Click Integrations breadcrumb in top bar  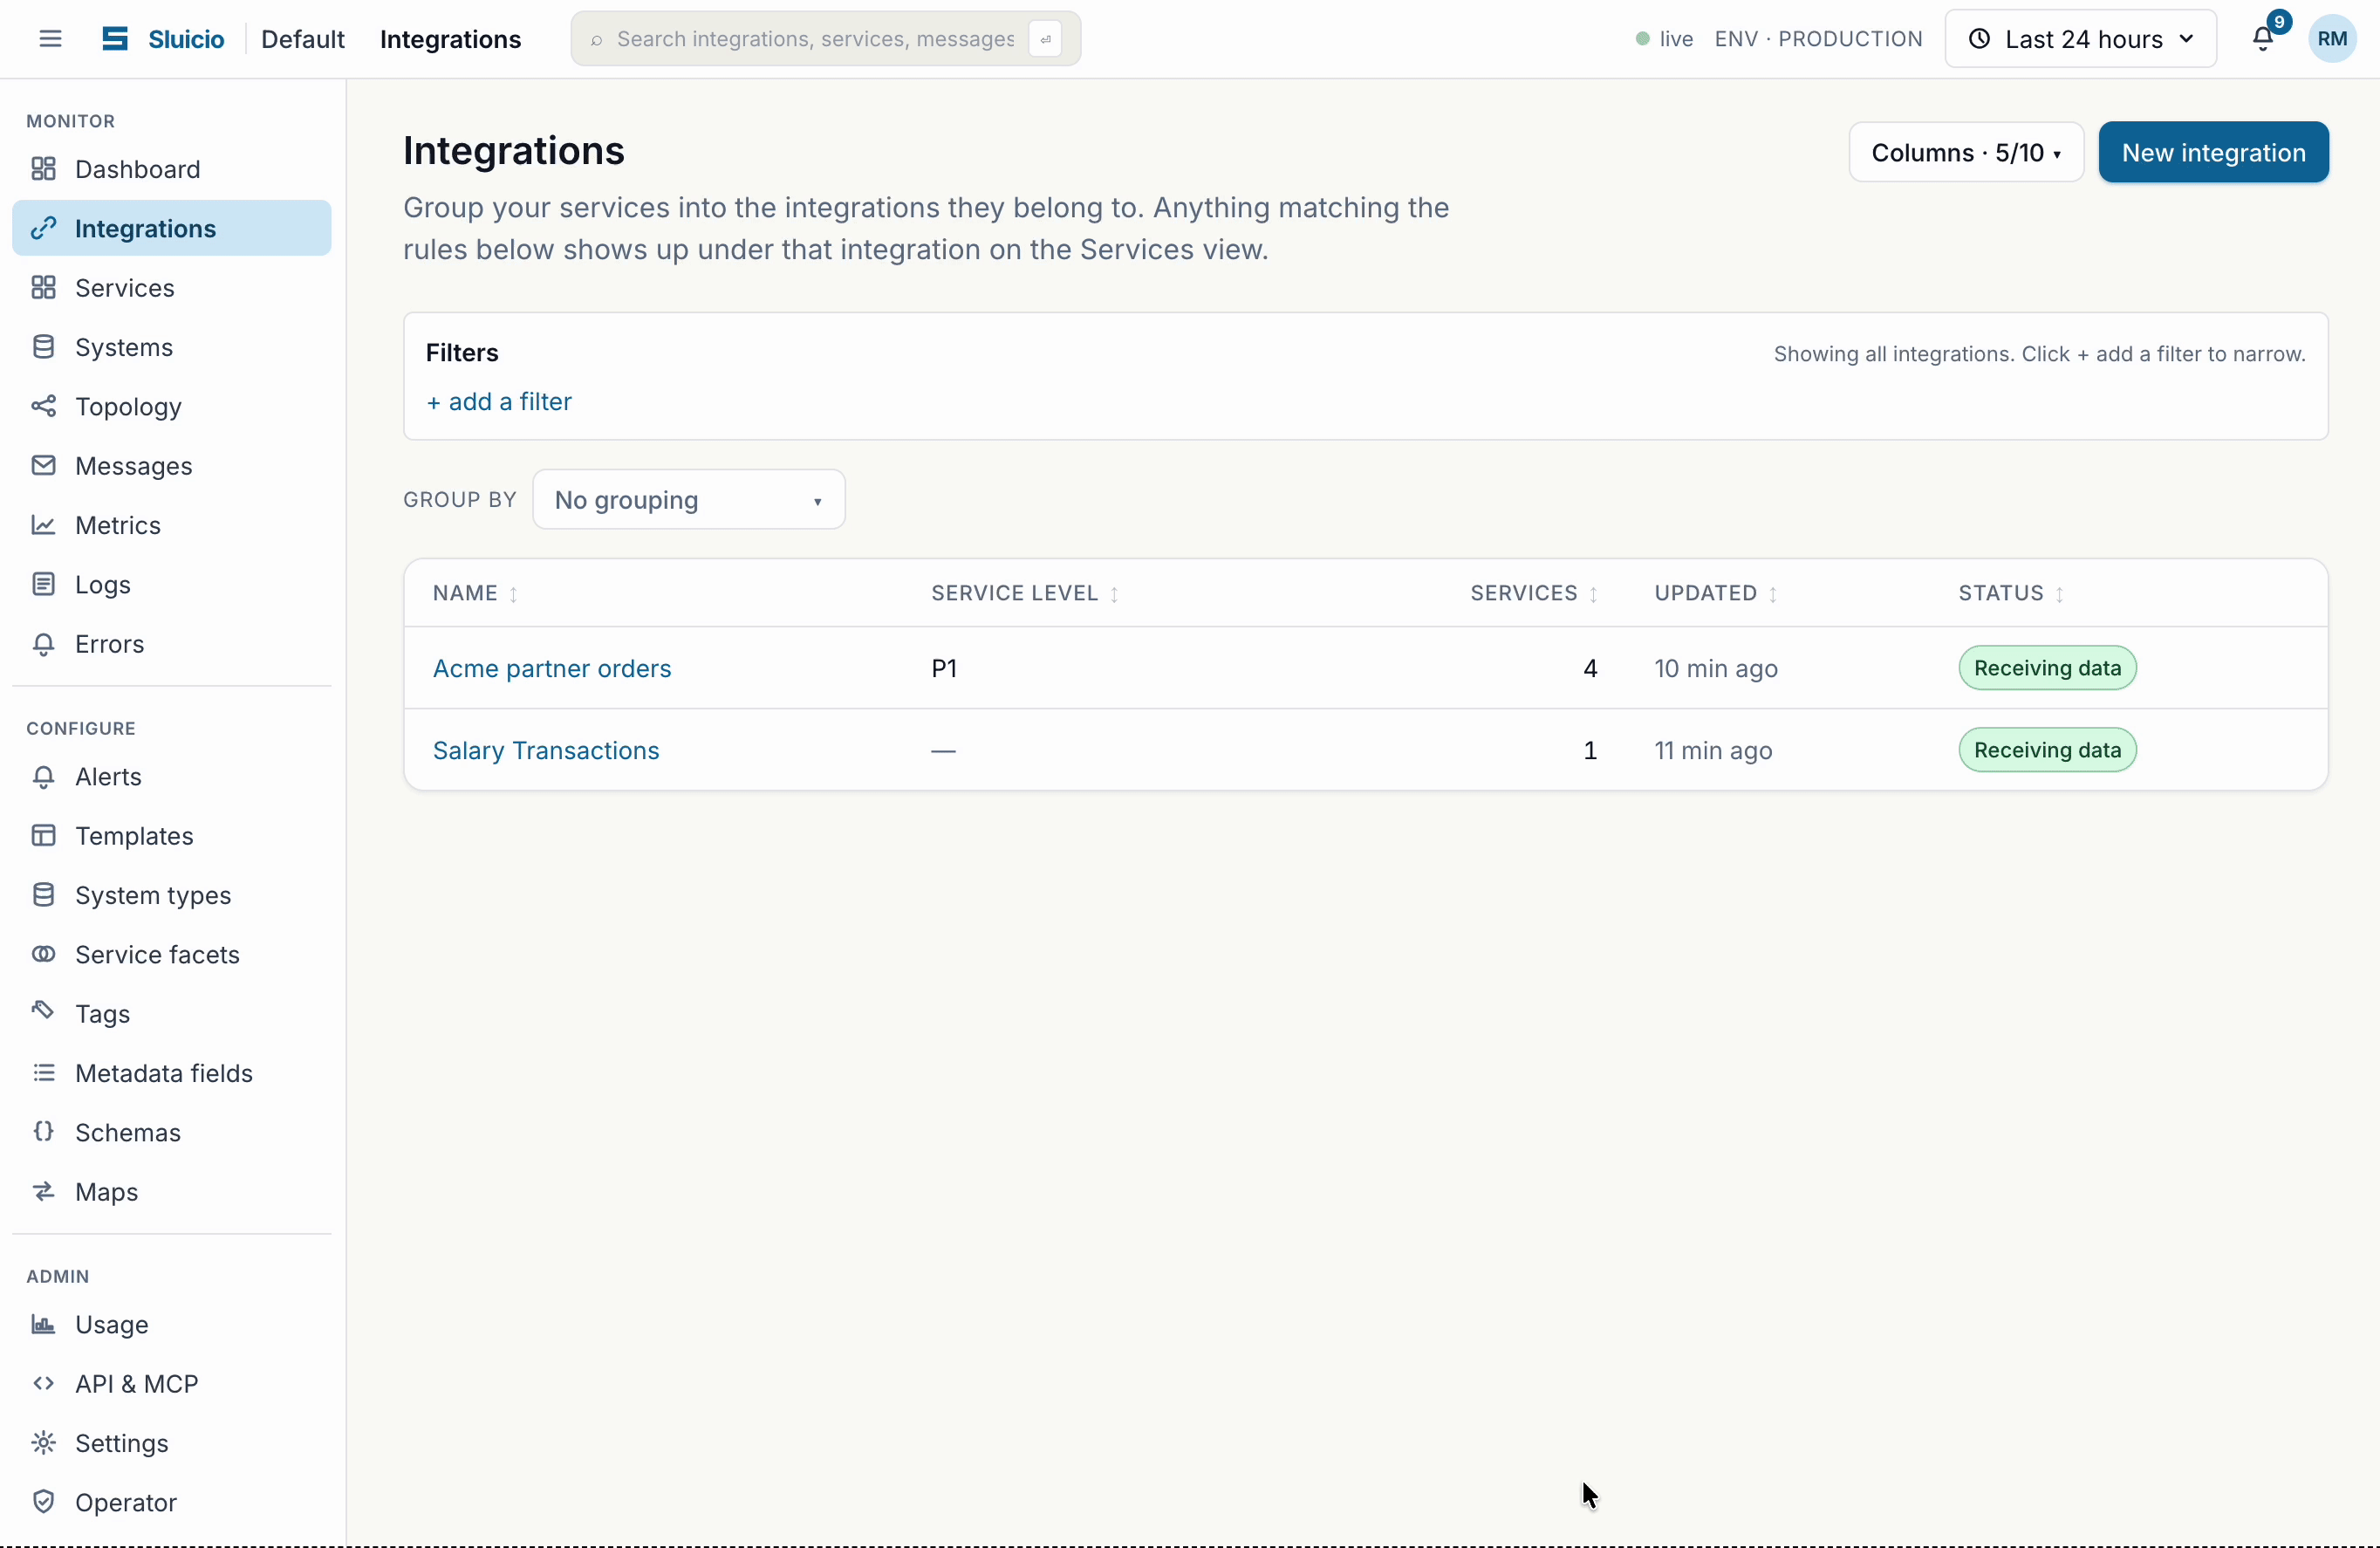pyautogui.click(x=450, y=39)
